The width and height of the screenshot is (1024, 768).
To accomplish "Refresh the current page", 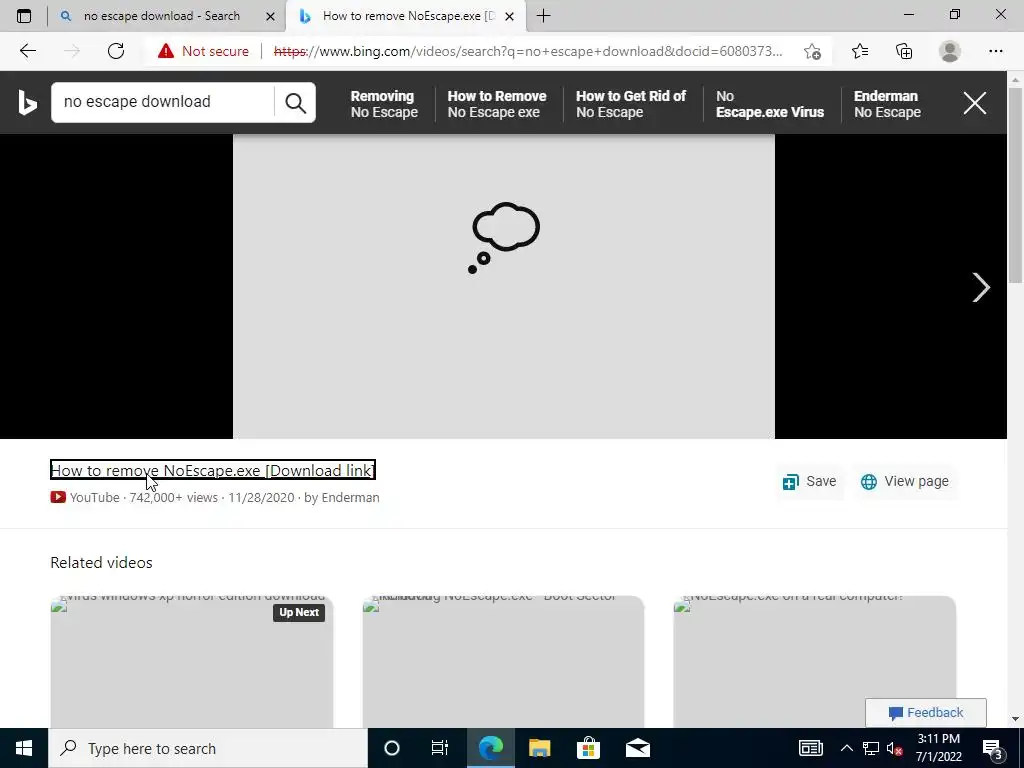I will (116, 51).
